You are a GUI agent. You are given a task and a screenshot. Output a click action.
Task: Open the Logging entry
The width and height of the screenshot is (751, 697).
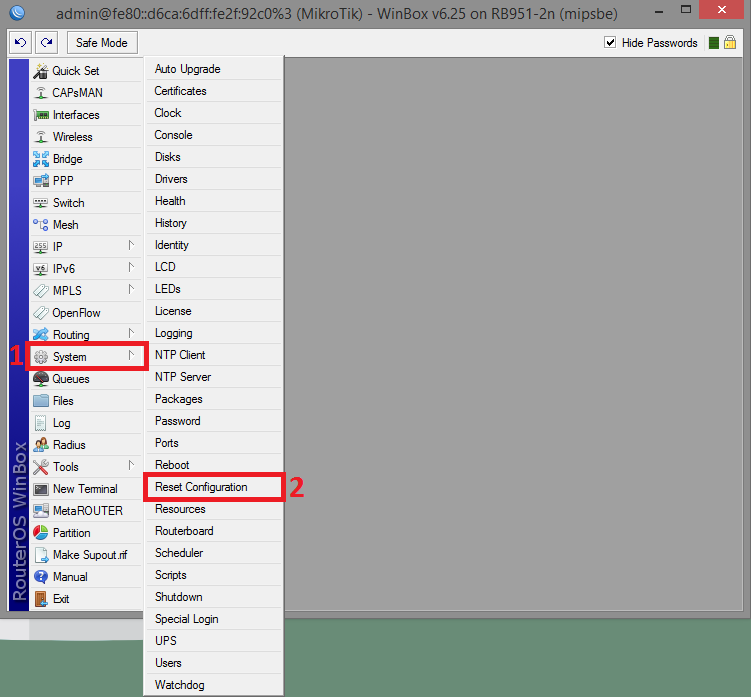(x=214, y=333)
